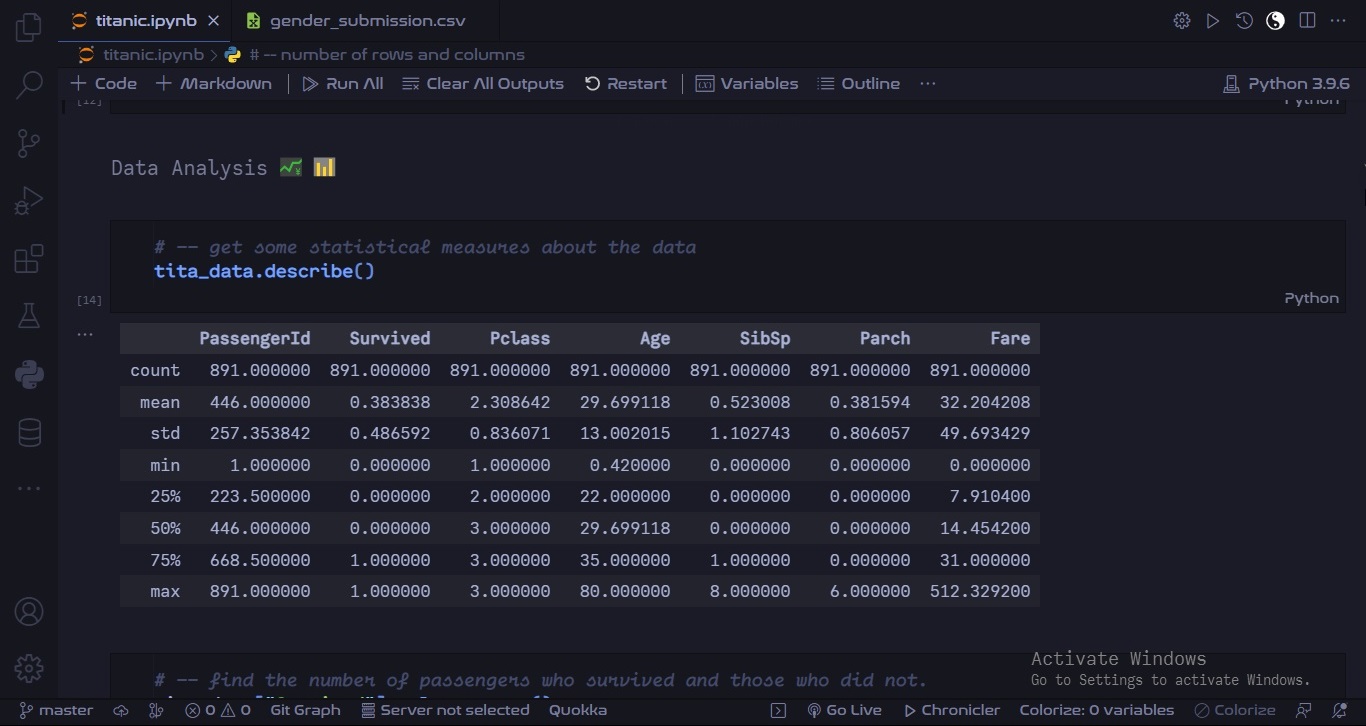Click the Fare column header
This screenshot has height=726, width=1366.
[x=1010, y=338]
